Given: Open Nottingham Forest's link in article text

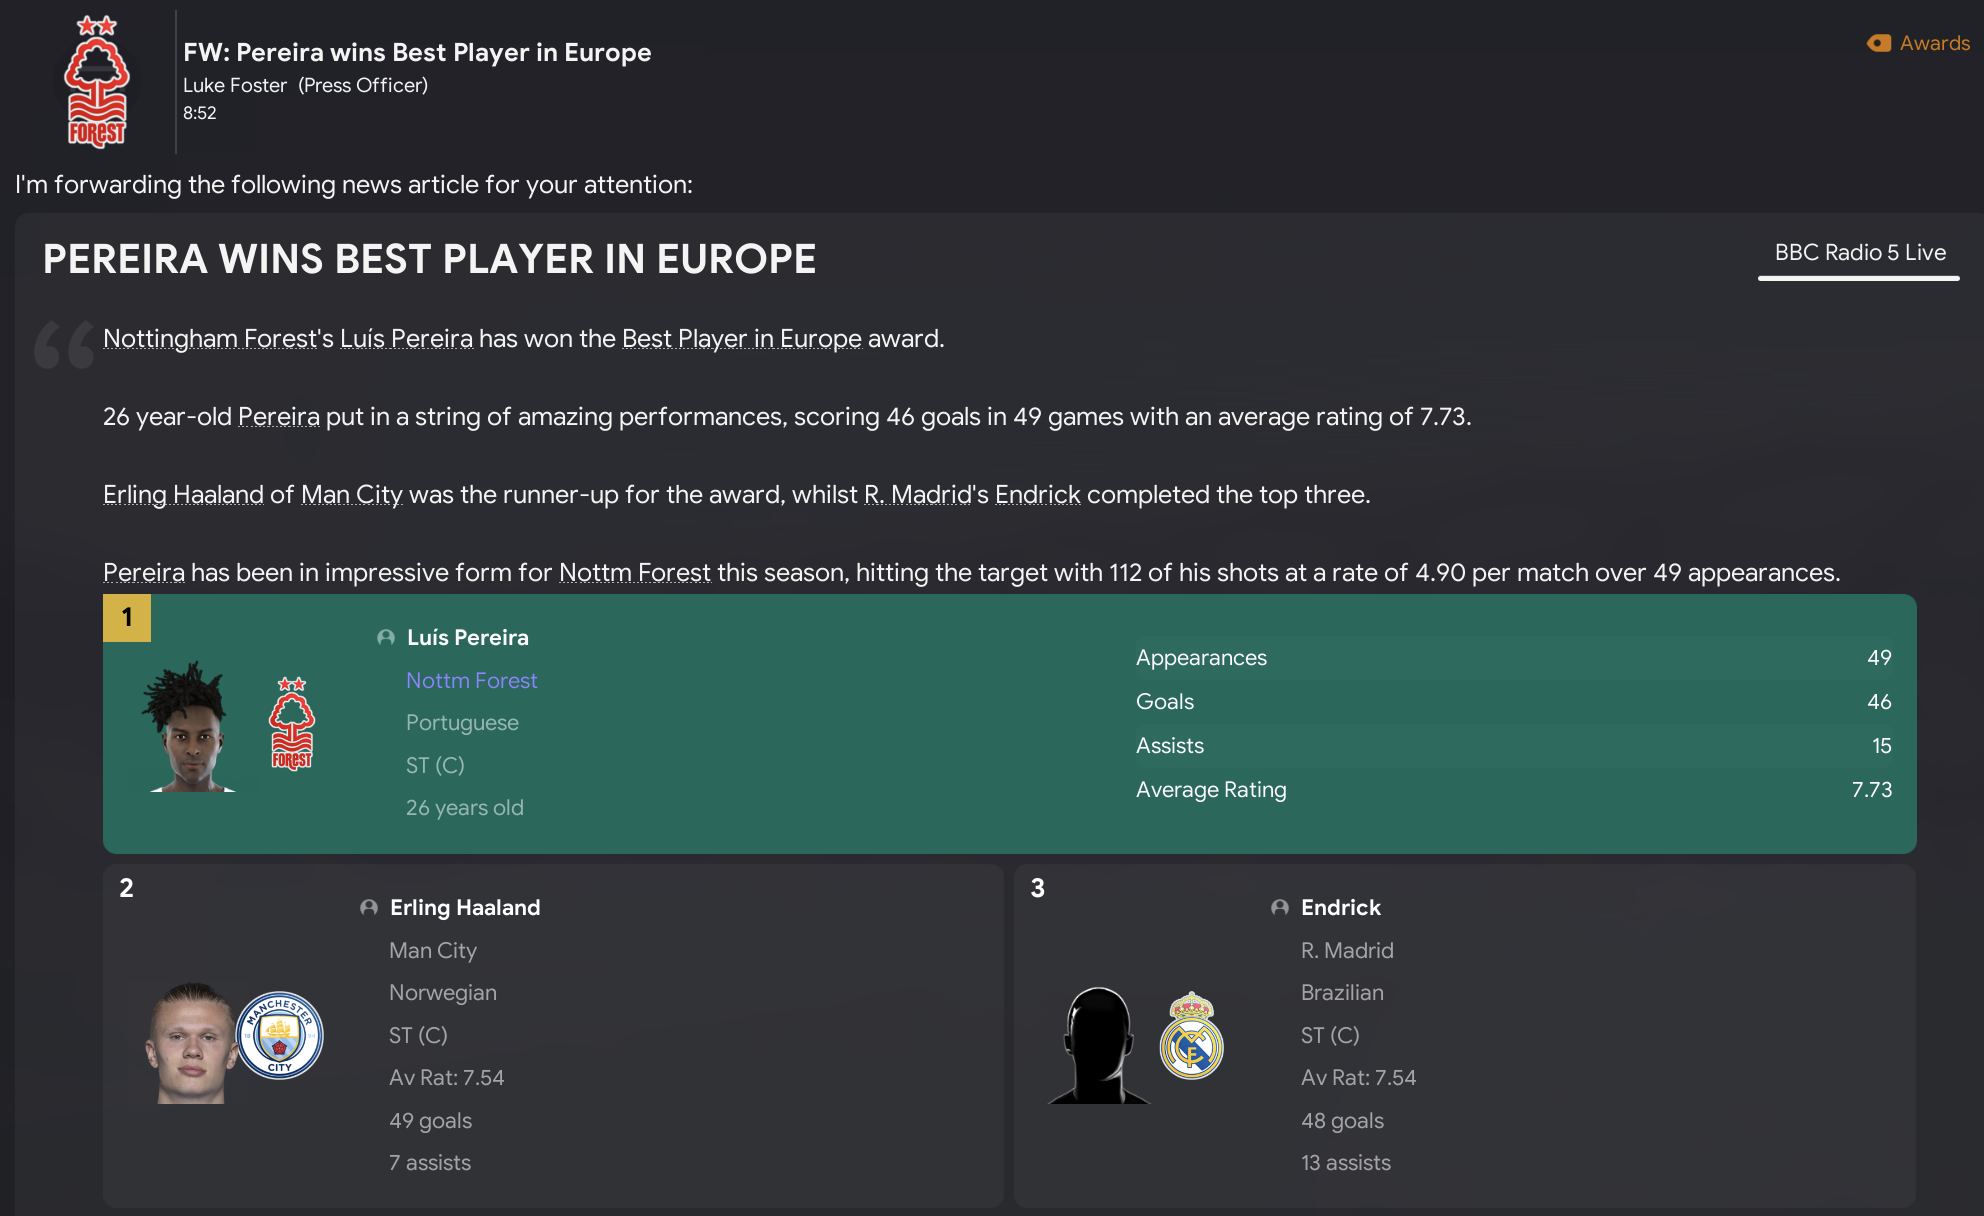Looking at the screenshot, I should point(218,339).
